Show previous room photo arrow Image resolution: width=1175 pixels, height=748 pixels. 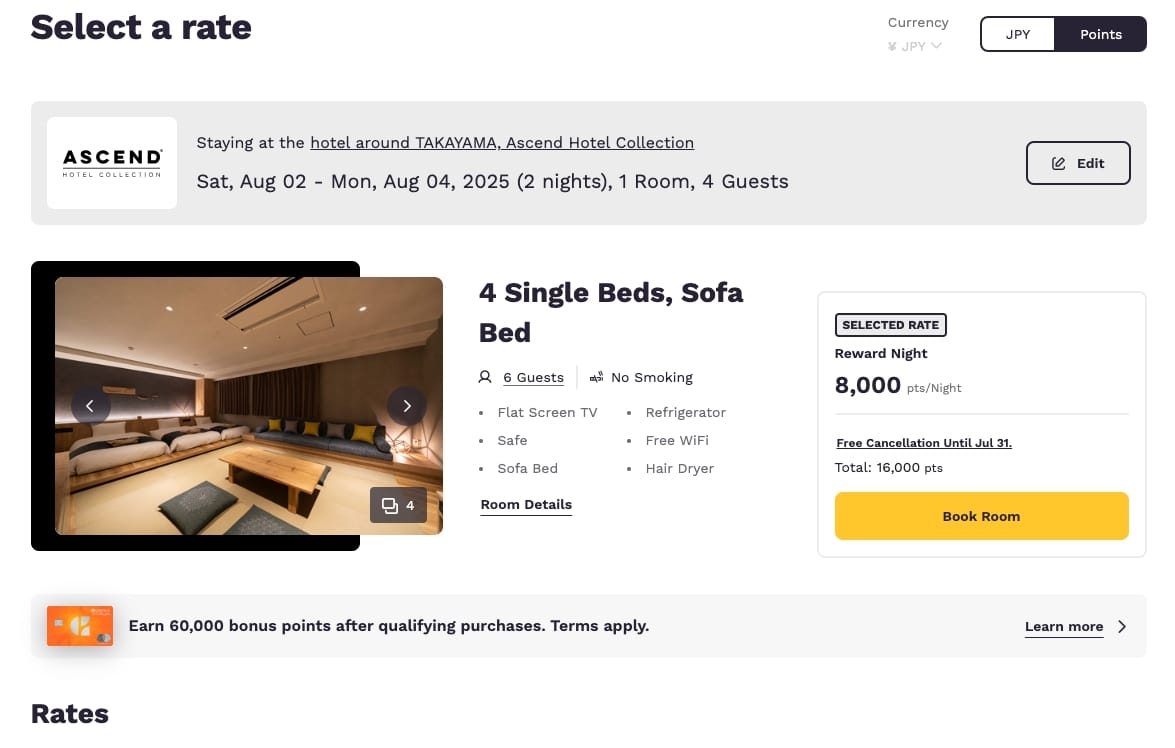[x=90, y=406]
